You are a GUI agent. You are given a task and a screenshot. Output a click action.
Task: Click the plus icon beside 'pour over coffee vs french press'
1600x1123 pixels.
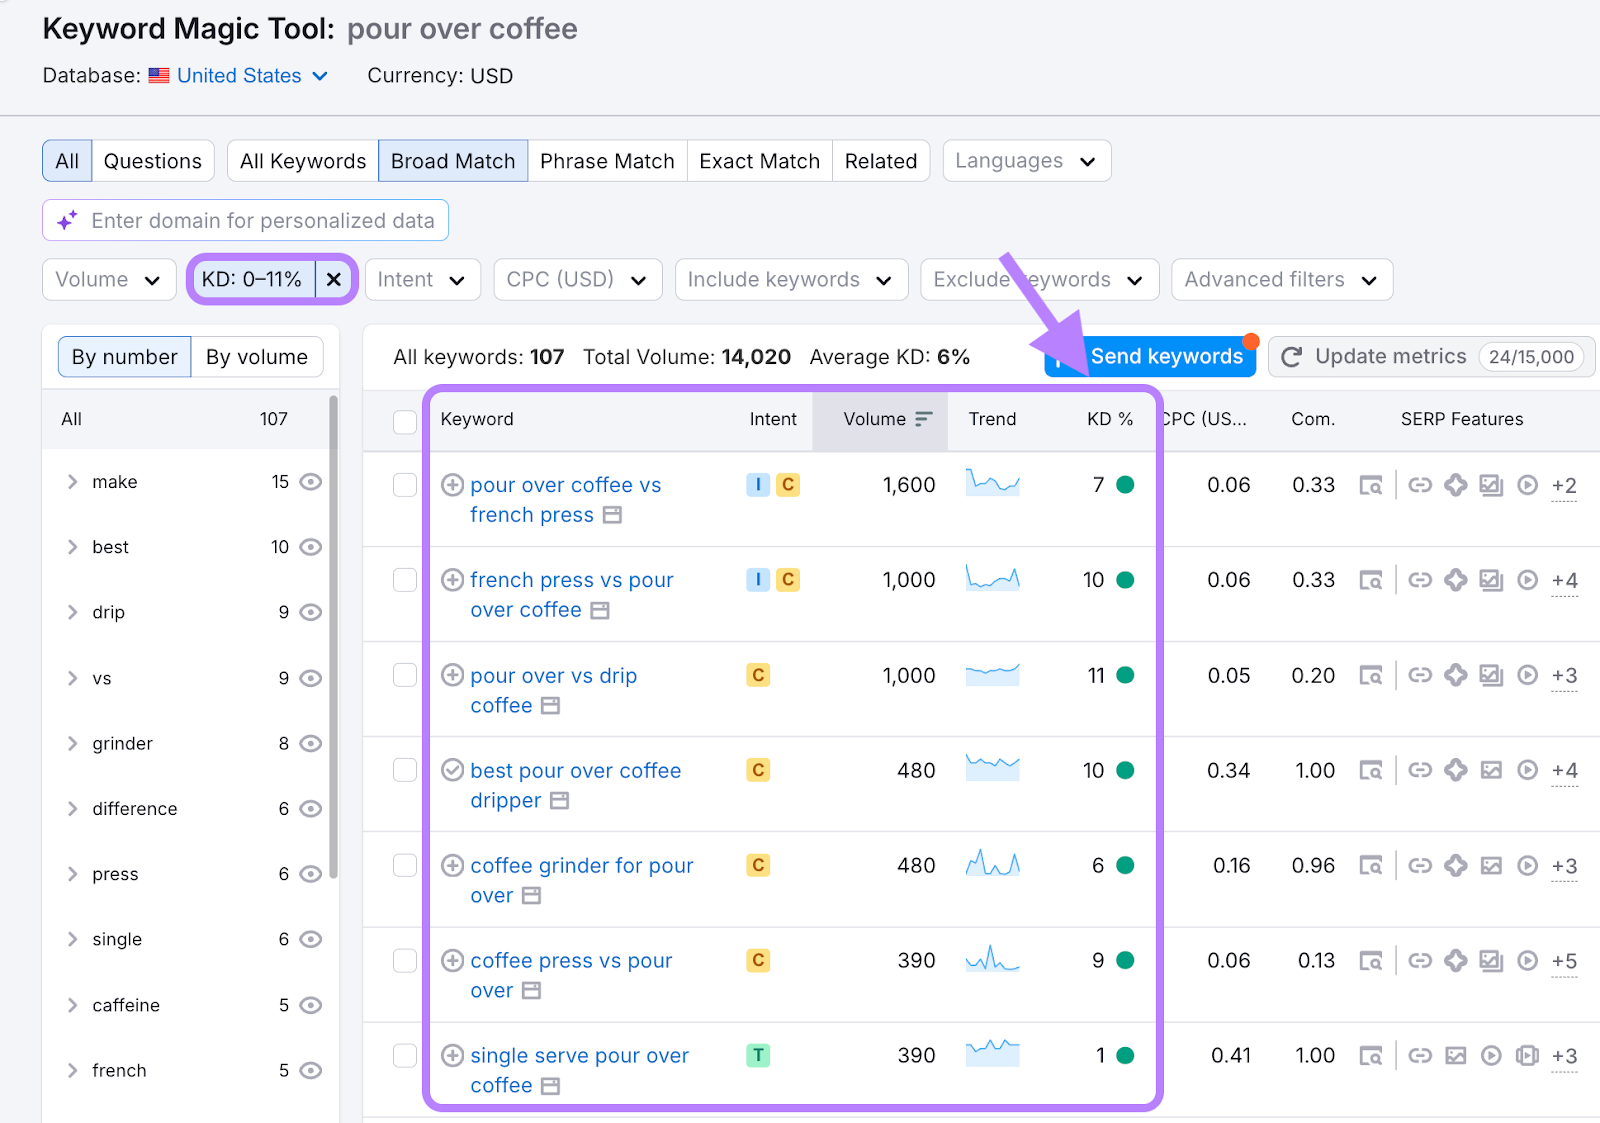pos(452,485)
